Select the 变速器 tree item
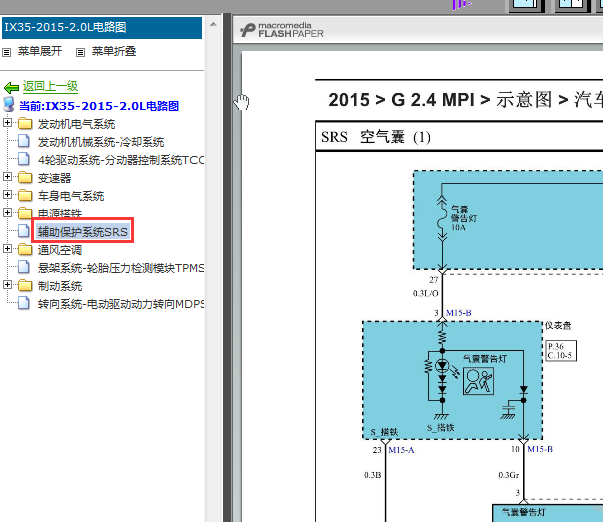This screenshot has width=603, height=522. [x=54, y=178]
